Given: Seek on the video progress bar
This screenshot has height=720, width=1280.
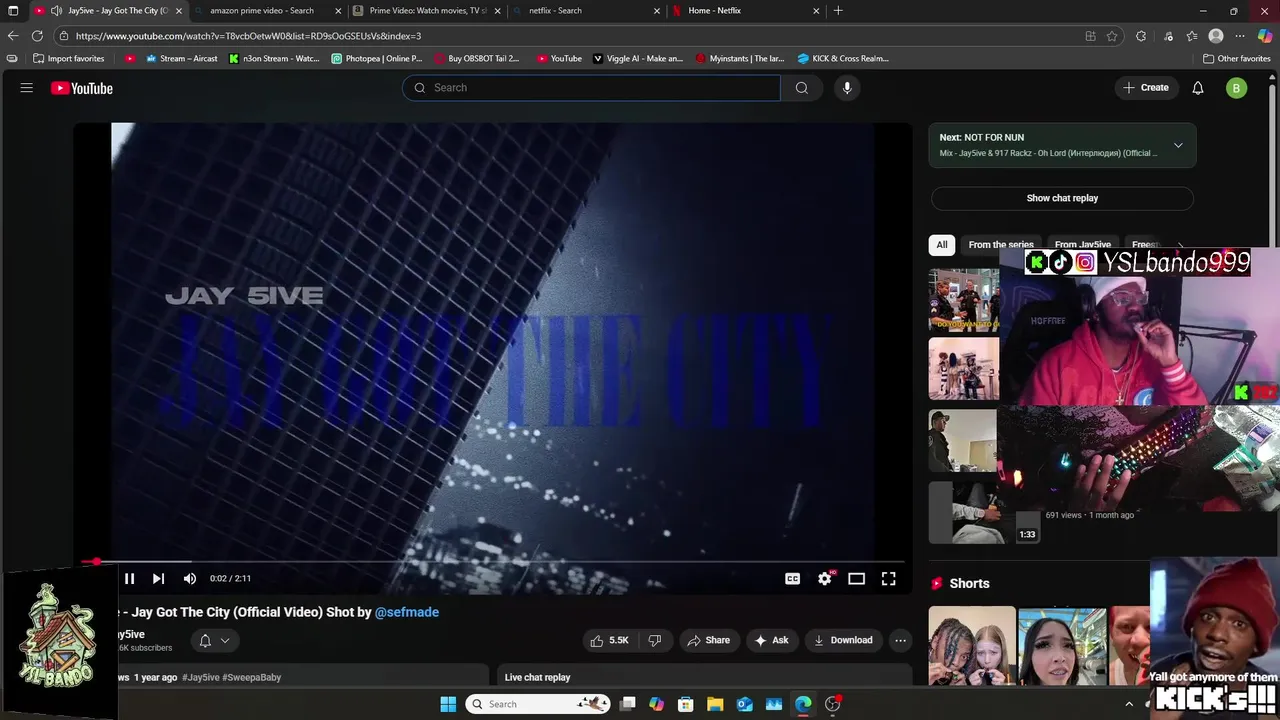Looking at the screenshot, I should [x=493, y=562].
